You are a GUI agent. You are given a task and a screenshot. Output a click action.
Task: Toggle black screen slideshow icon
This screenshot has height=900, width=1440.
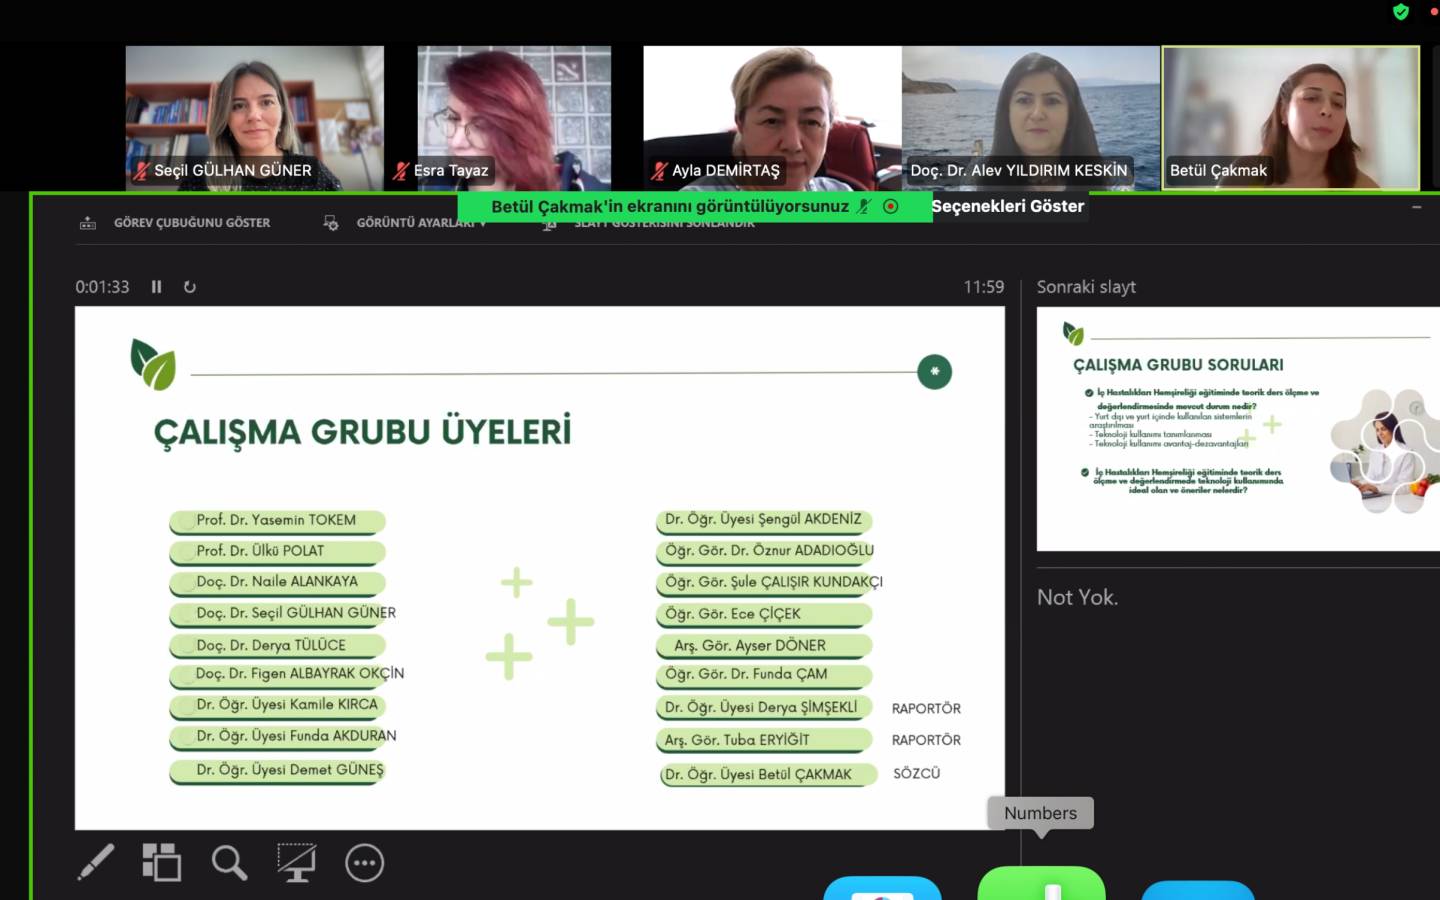coord(297,862)
